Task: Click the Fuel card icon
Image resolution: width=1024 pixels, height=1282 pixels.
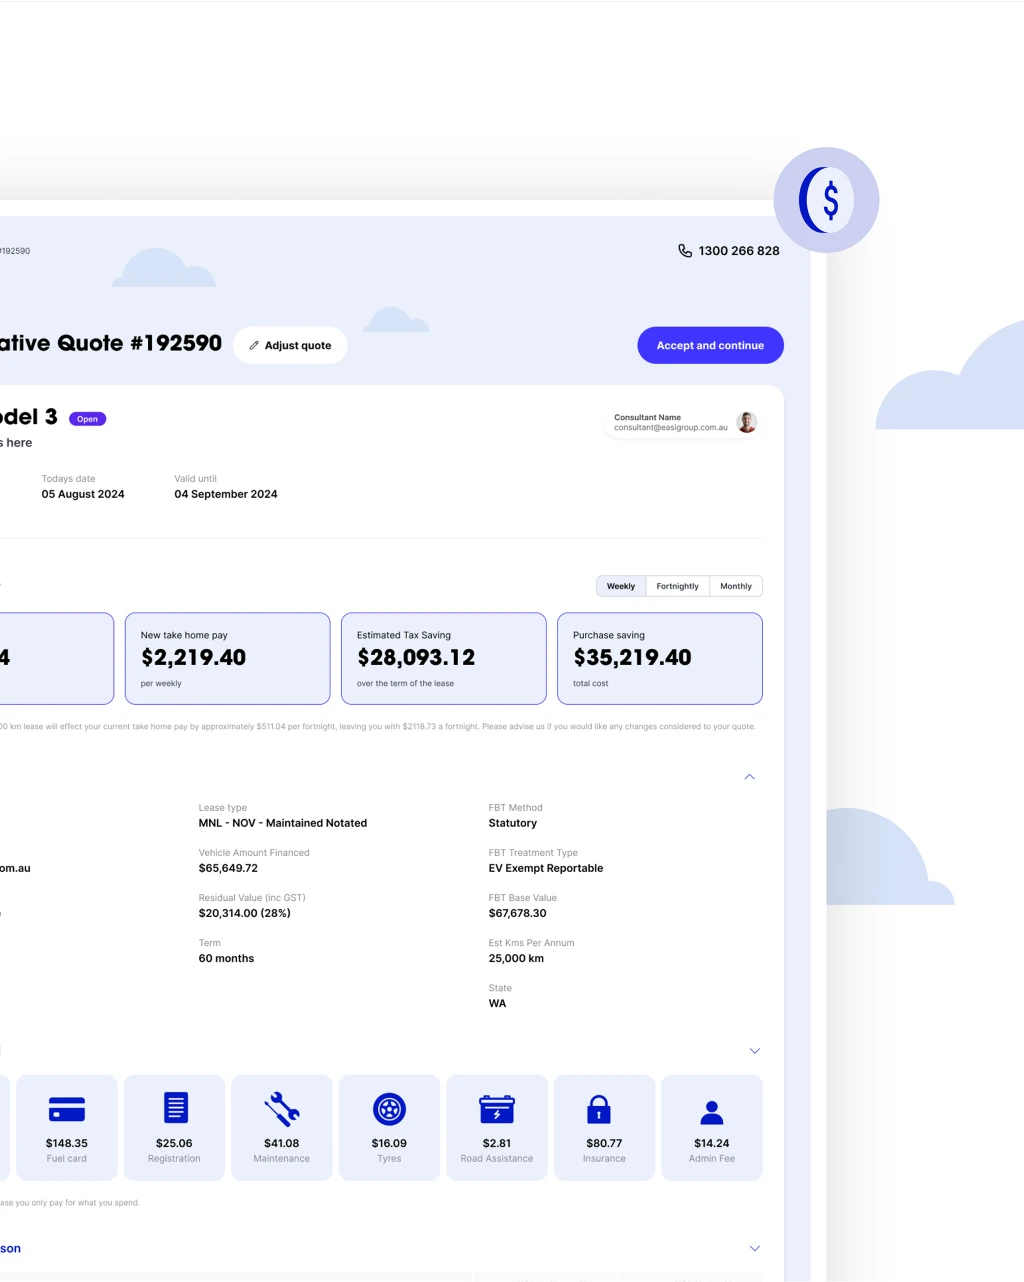Action: 67,1109
